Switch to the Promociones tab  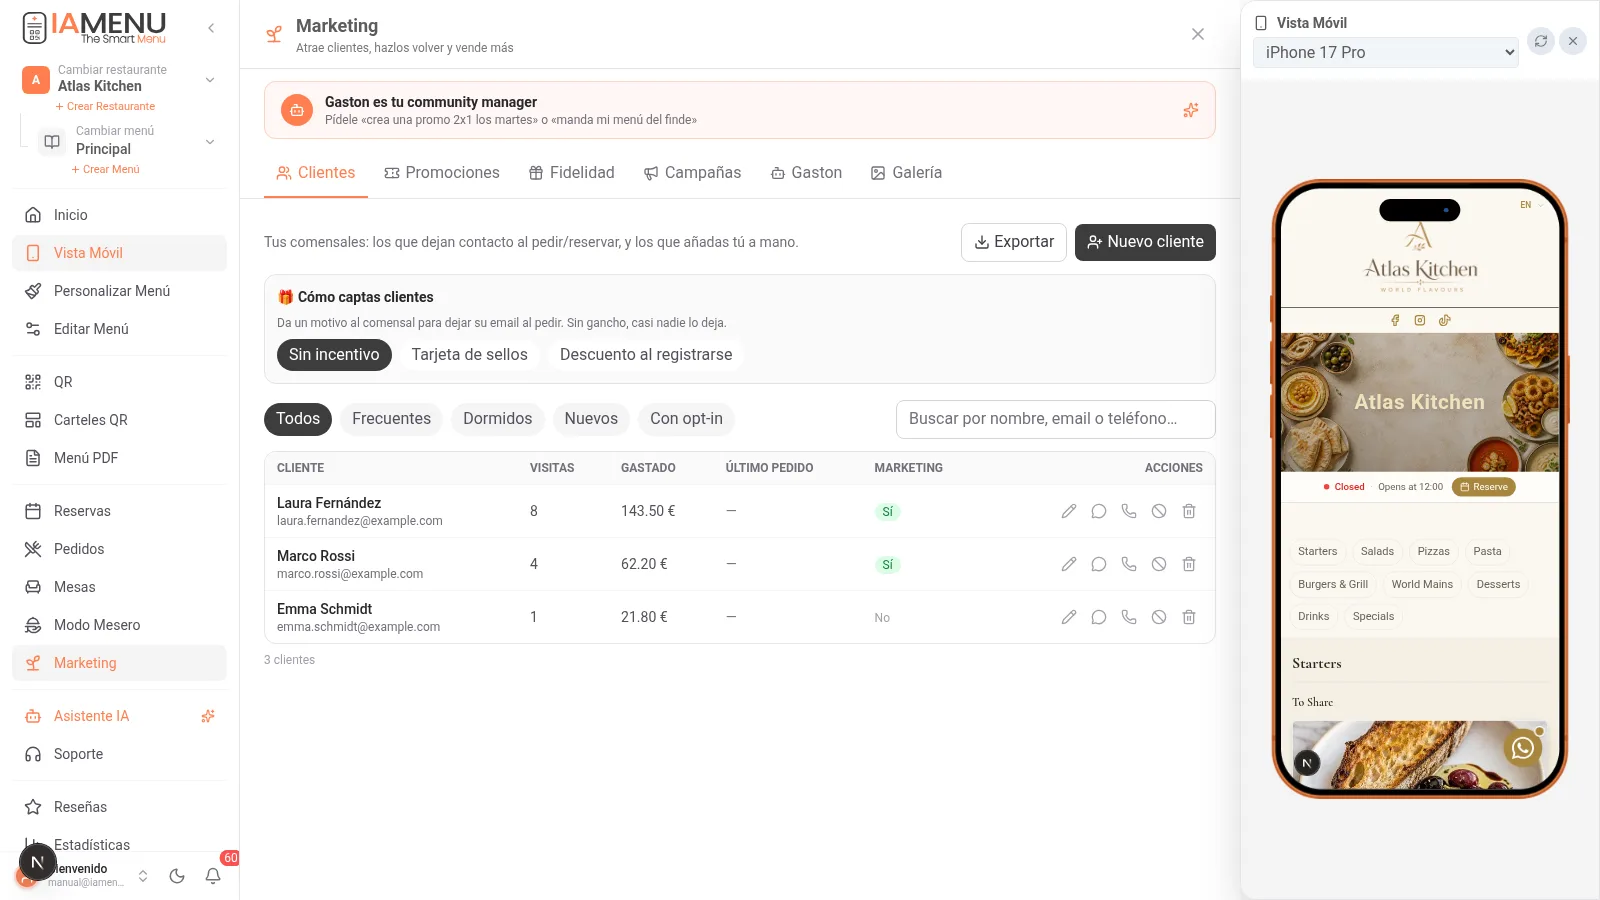coord(442,173)
